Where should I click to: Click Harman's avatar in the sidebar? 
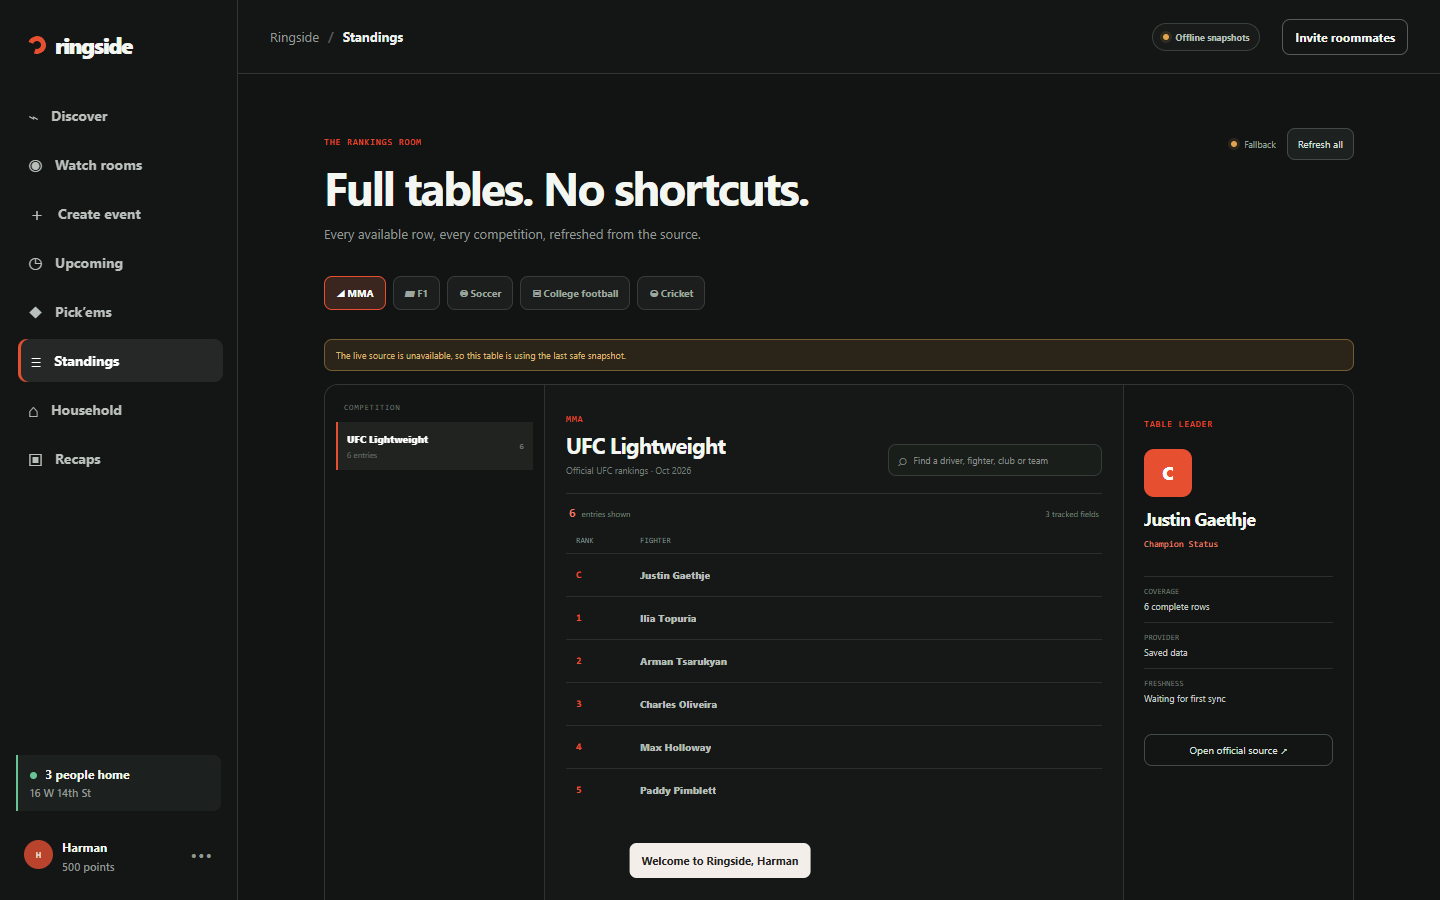[38, 855]
